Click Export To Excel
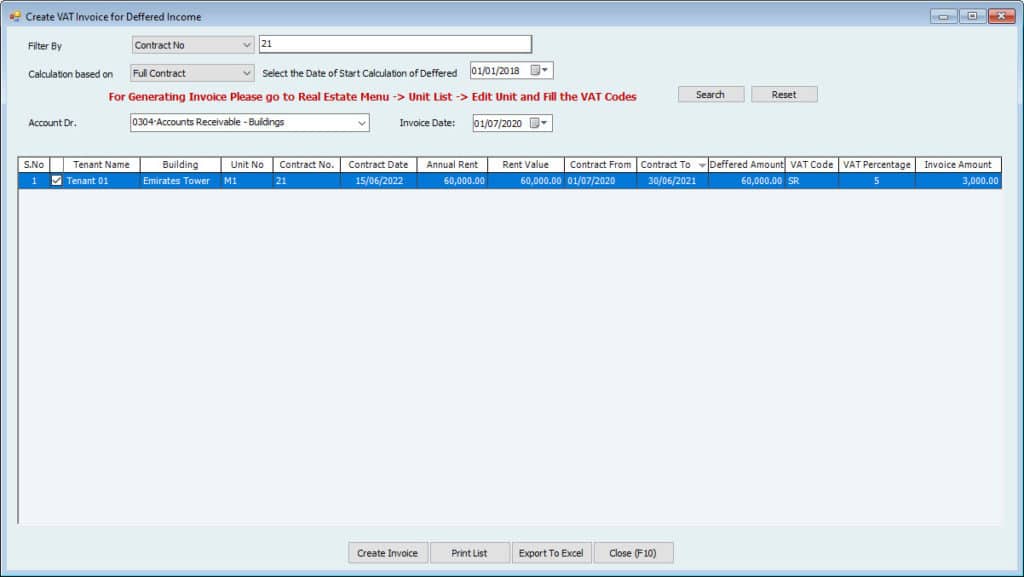This screenshot has height=577, width=1024. 550,553
